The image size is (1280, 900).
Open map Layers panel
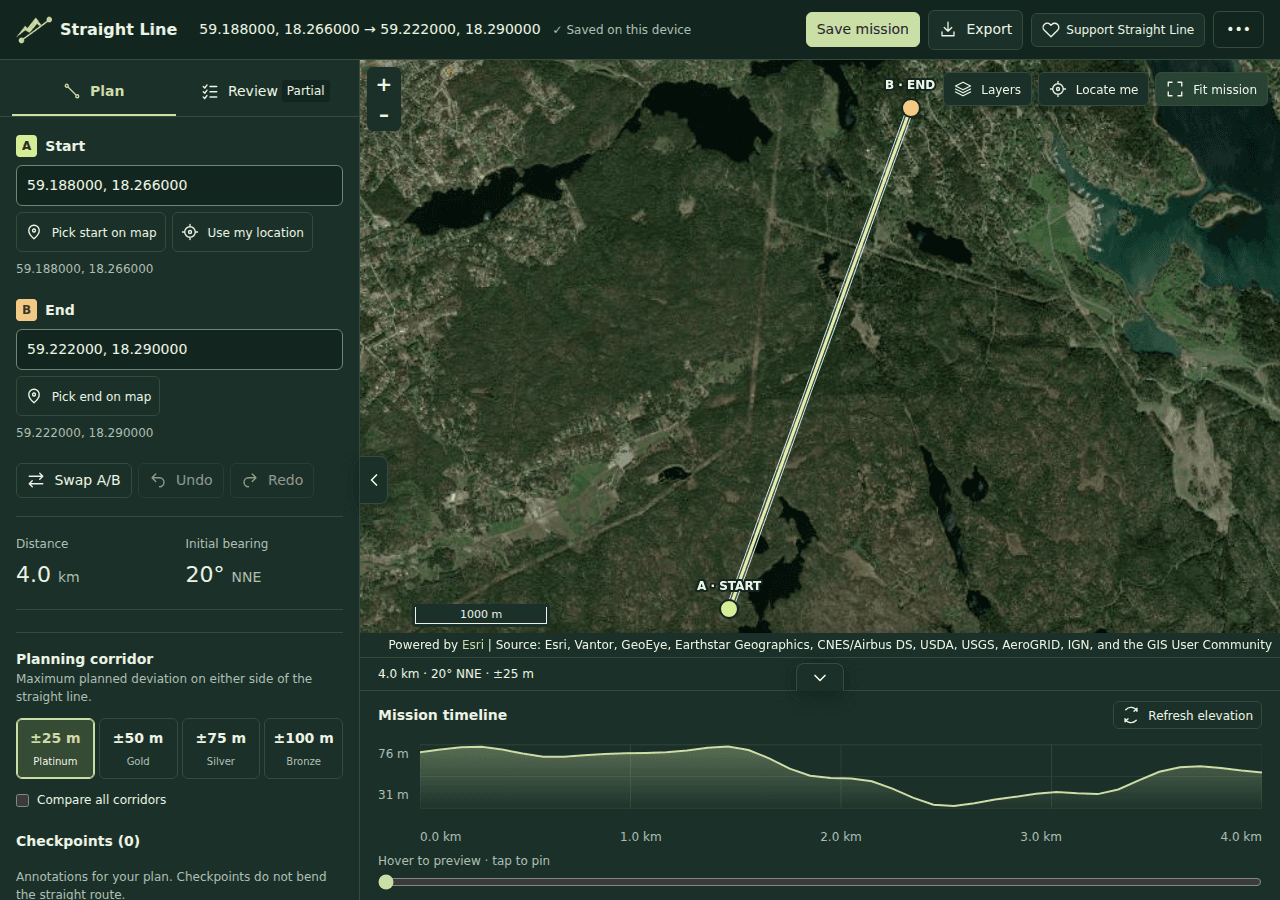point(988,89)
